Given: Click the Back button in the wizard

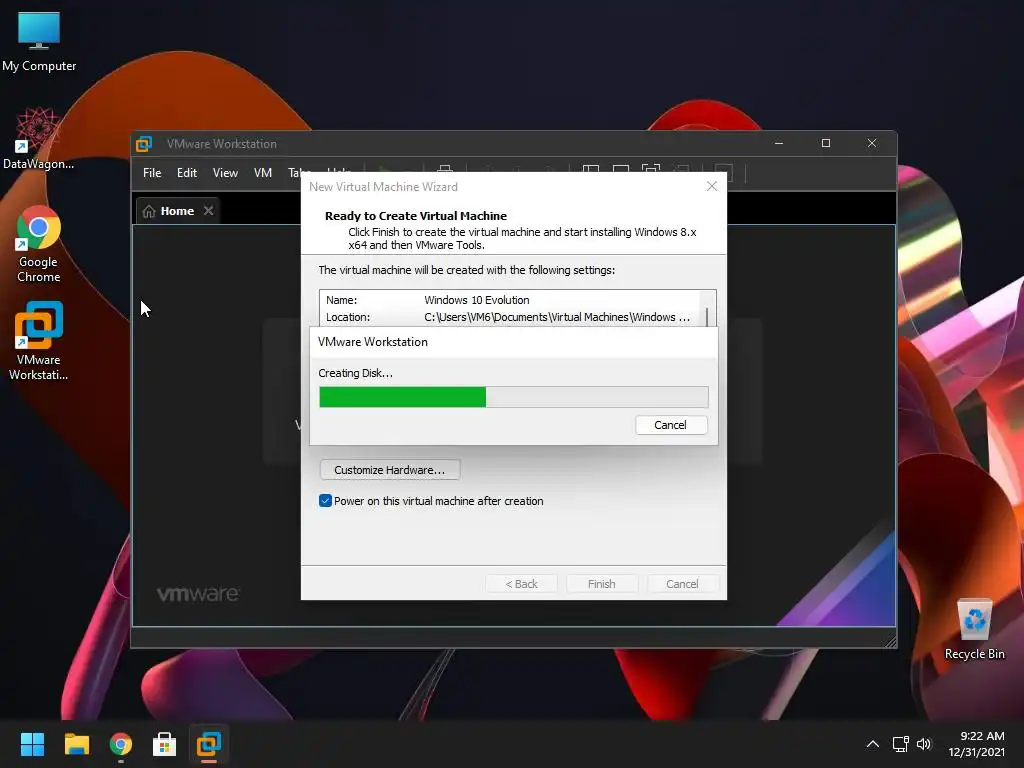Looking at the screenshot, I should 521,584.
